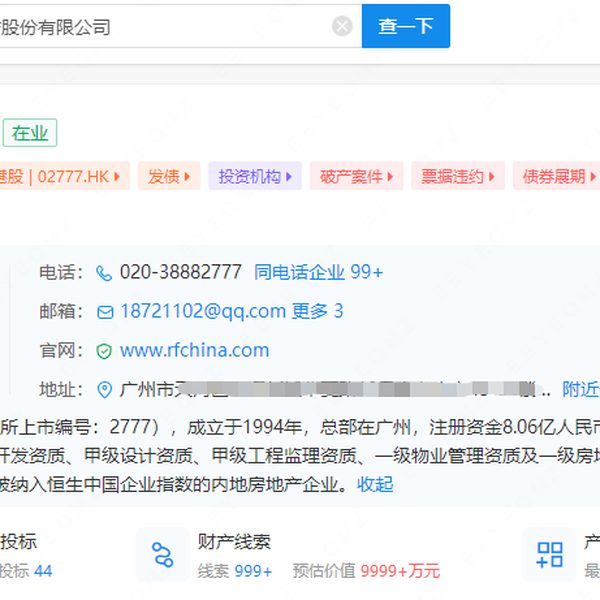Screen dimensions: 600x600
Task: Click the 在业 status tag
Action: coord(30,133)
